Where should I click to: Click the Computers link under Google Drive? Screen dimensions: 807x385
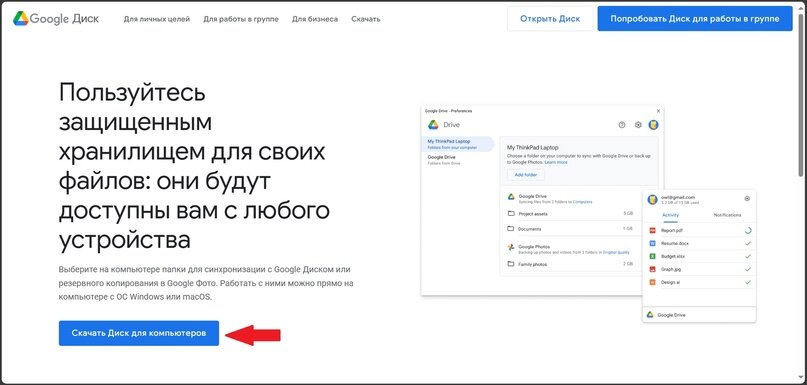click(583, 202)
